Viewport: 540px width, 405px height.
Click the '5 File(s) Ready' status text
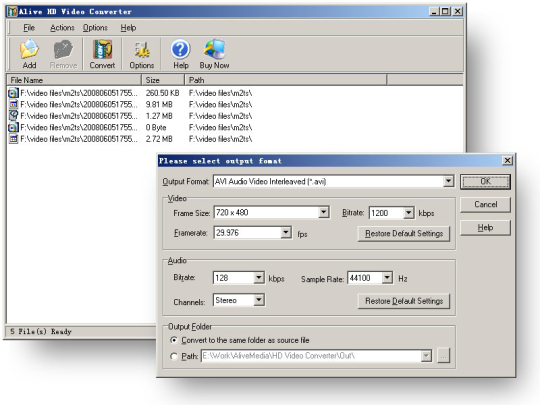(41, 332)
